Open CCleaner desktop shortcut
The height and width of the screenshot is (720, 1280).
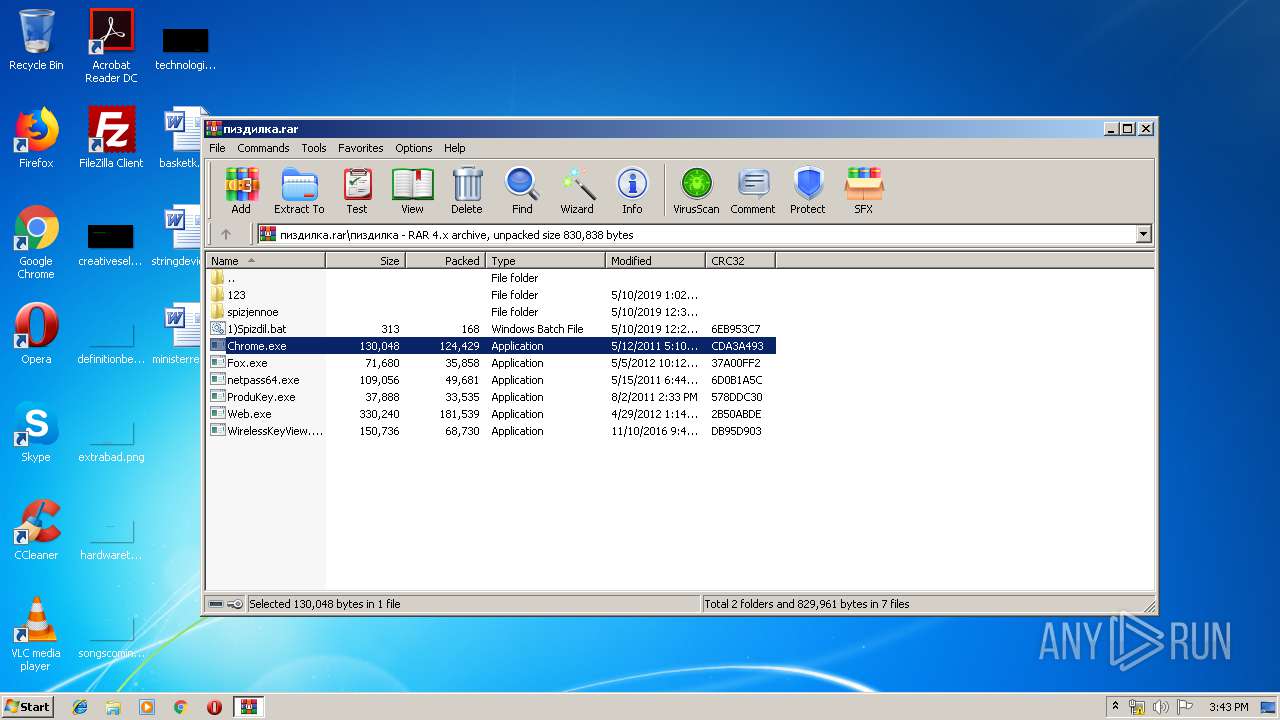pyautogui.click(x=36, y=530)
